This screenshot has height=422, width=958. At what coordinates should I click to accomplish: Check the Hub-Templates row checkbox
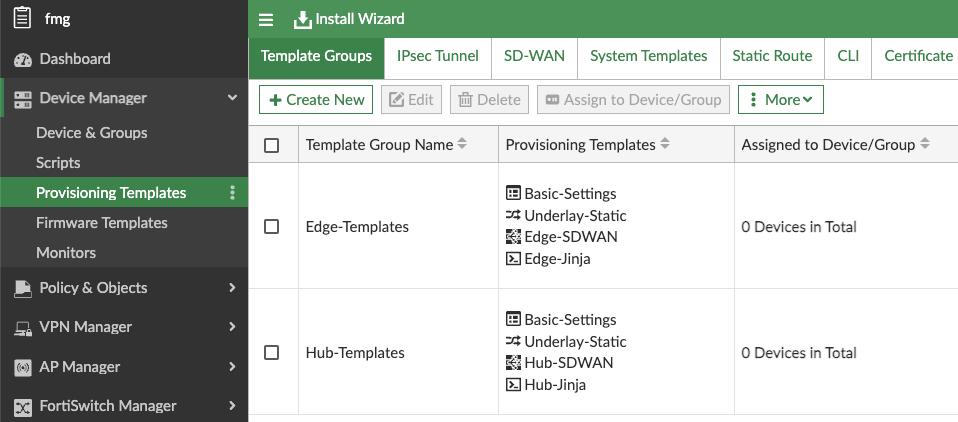271,352
